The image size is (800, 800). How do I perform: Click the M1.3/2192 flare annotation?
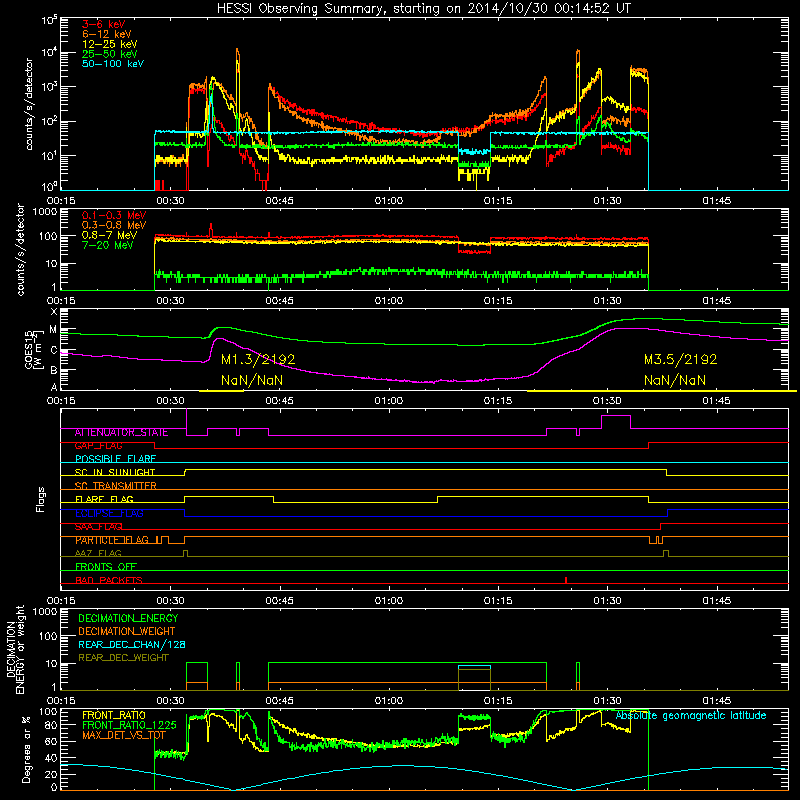point(258,359)
